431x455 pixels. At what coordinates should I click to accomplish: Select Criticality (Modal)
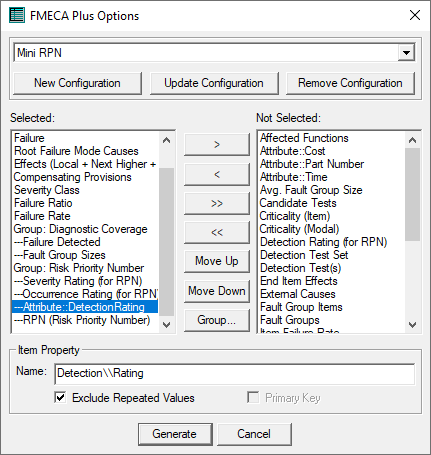click(332, 229)
